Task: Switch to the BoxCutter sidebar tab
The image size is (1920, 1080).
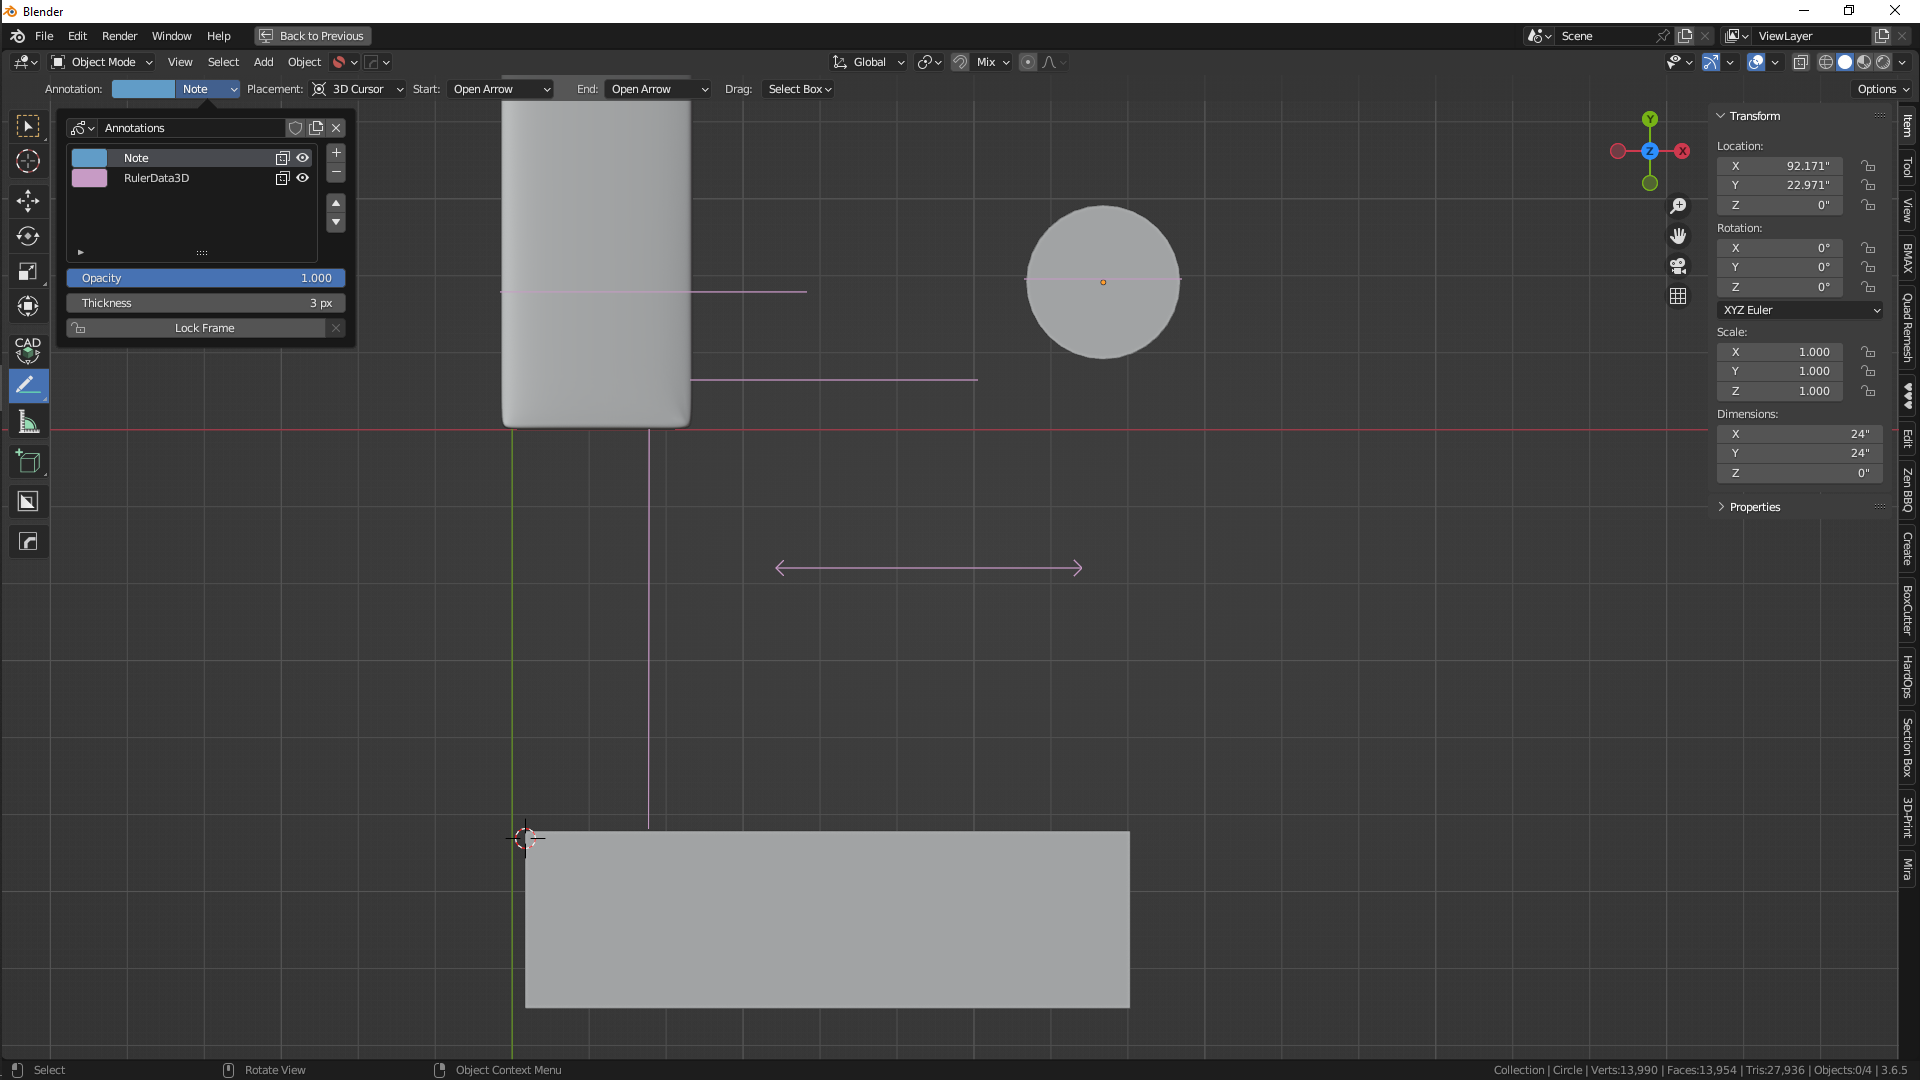Action: pos(1908,611)
